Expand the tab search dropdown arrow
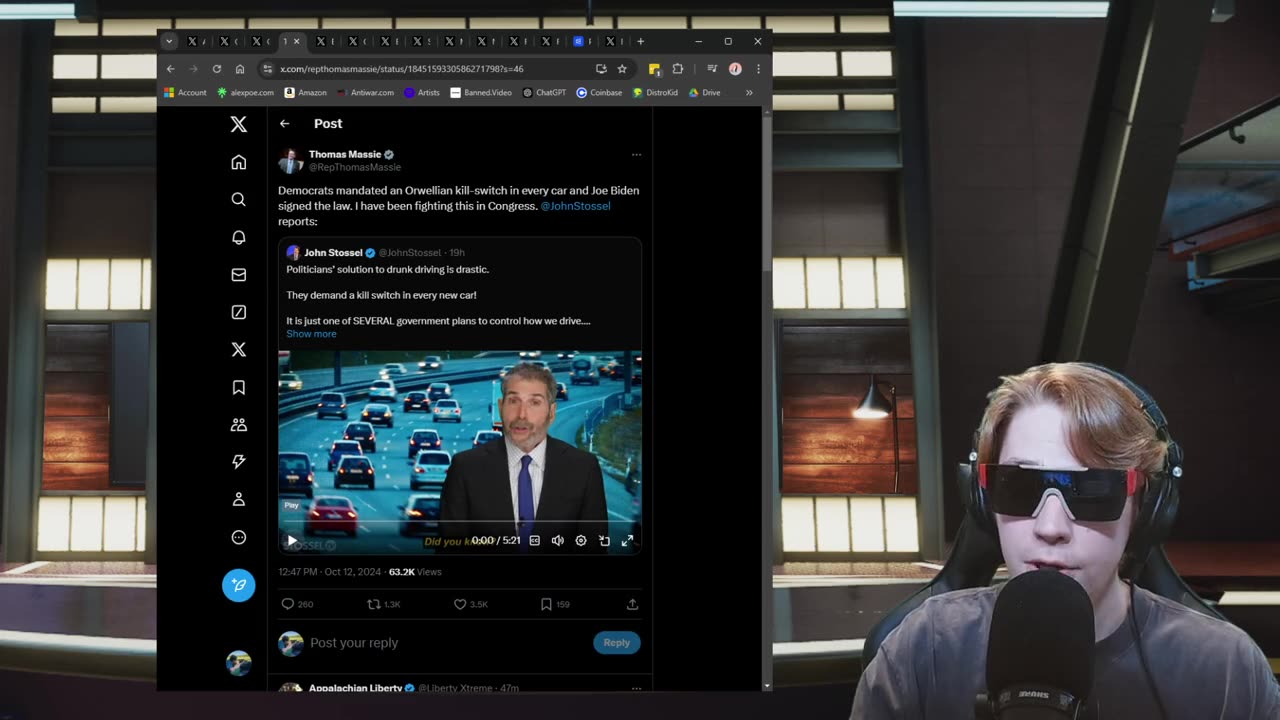1280x720 pixels. tap(169, 41)
